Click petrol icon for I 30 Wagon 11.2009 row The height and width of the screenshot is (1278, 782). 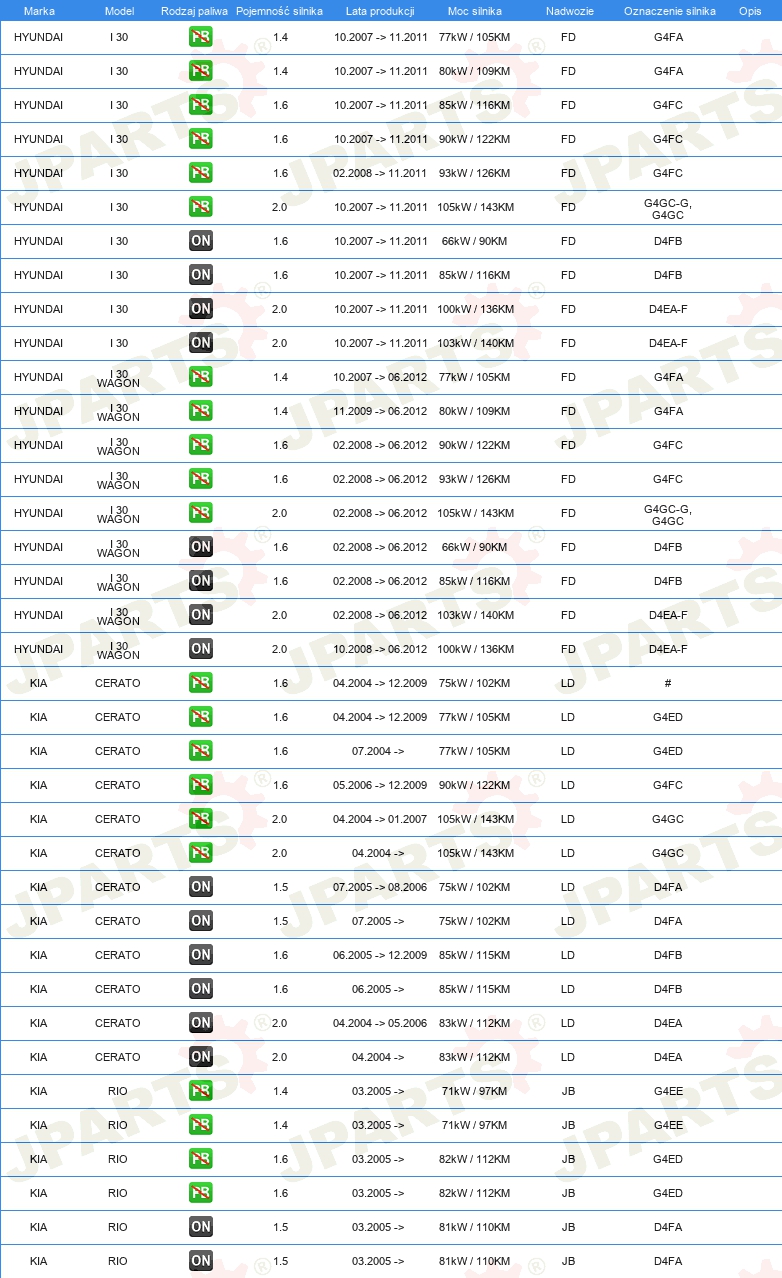point(200,411)
